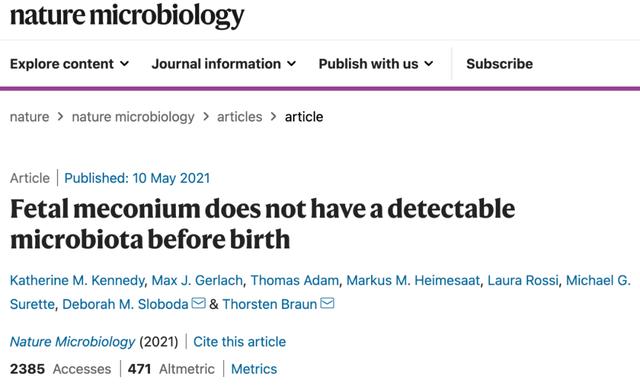Click envelope icon next to Thorsten Braun
Viewport: 640px width, 386px height.
[x=327, y=303]
